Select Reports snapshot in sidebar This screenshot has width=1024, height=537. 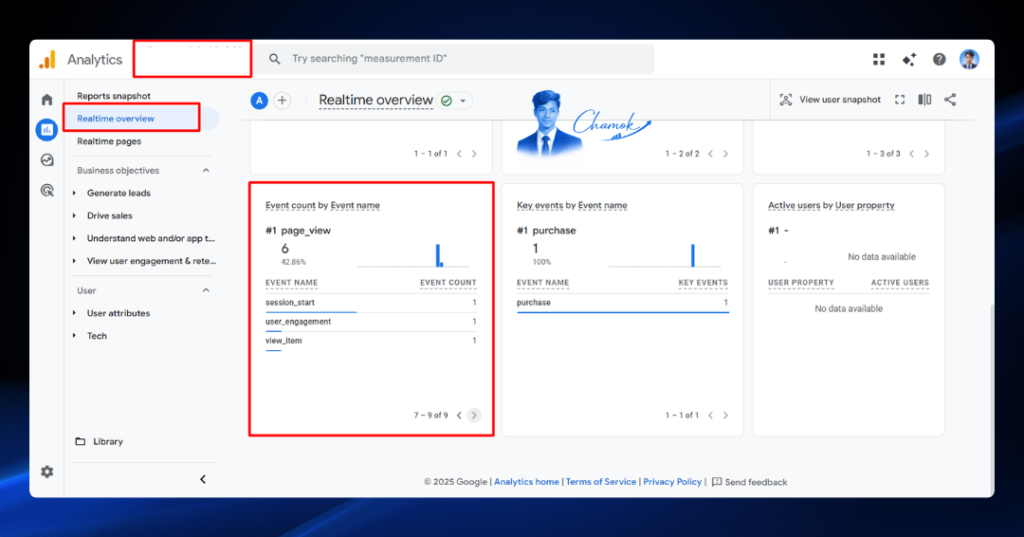coord(114,95)
